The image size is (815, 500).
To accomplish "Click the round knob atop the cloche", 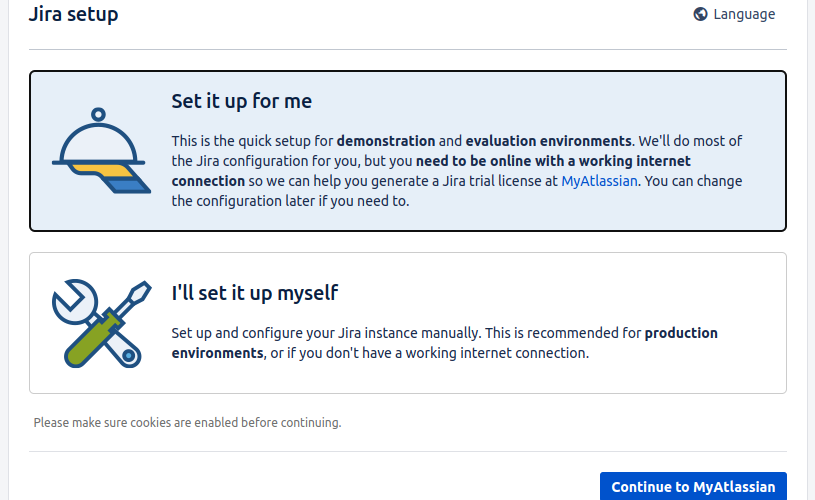I will click(x=98, y=114).
